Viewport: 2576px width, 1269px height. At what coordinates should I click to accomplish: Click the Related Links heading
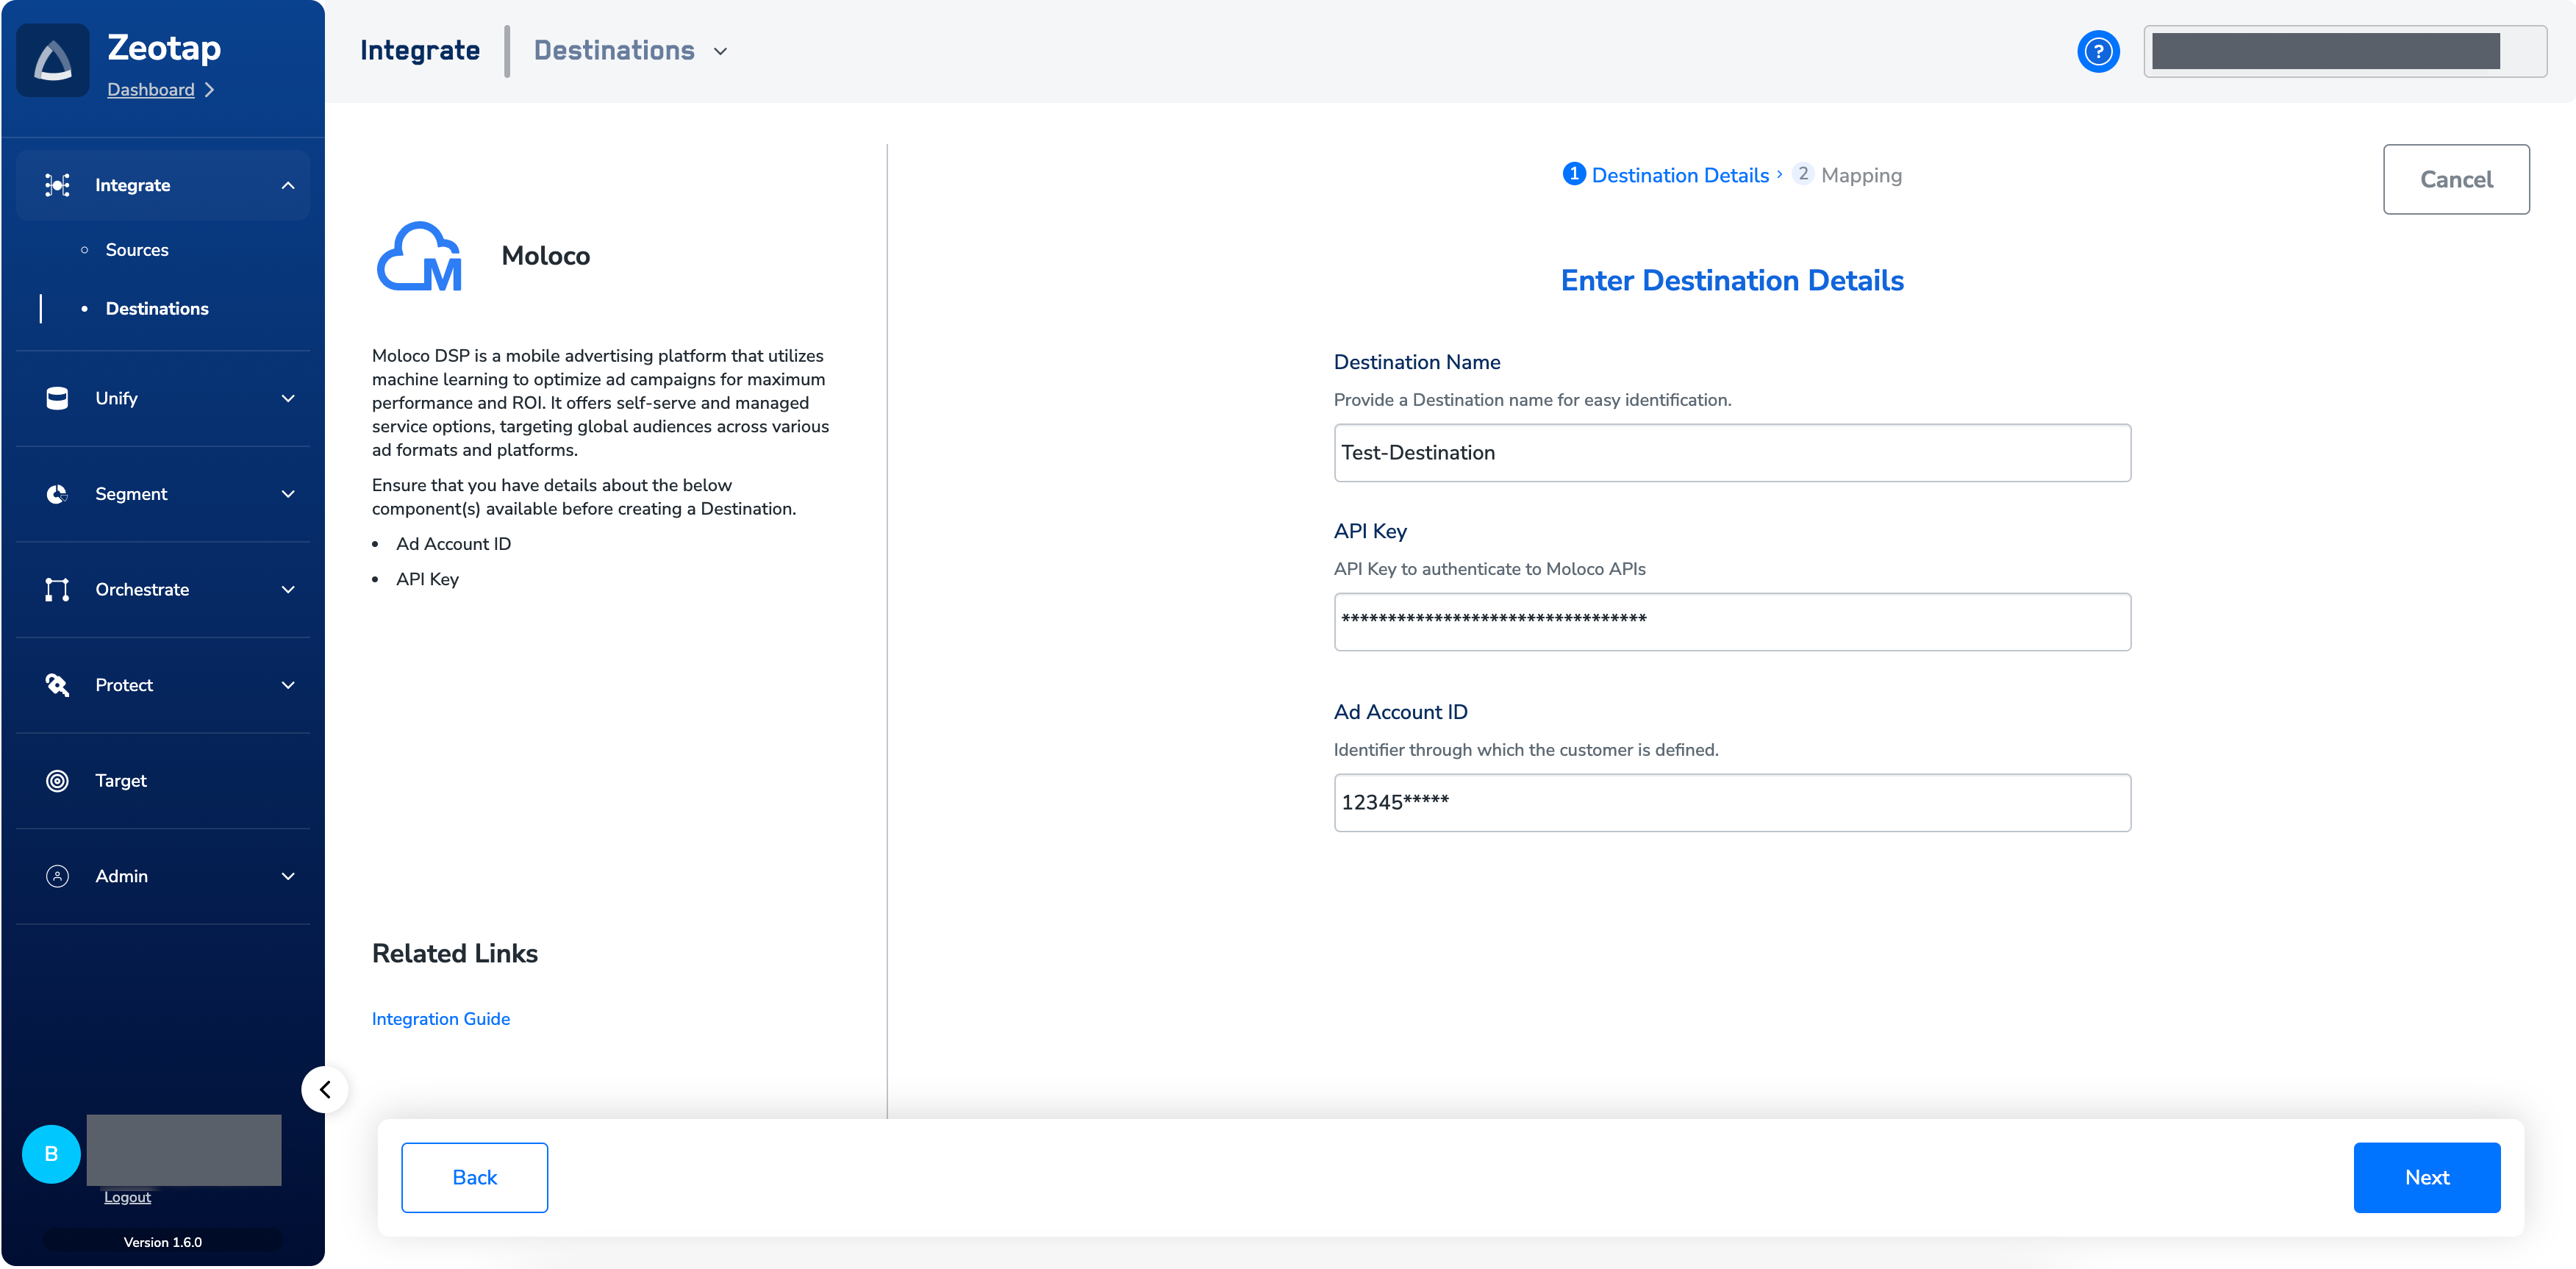[455, 954]
